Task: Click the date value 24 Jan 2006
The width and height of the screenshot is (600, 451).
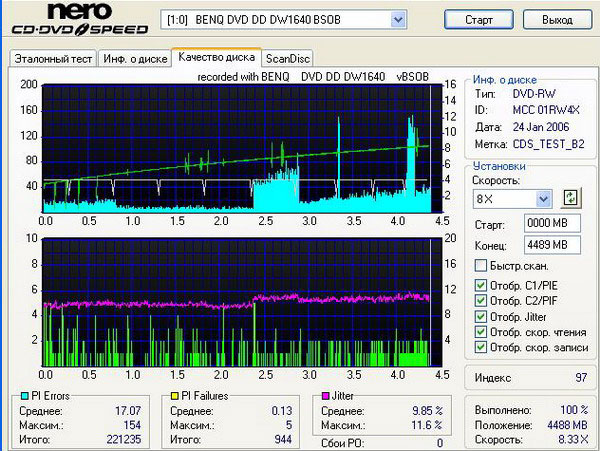Action: click(541, 127)
